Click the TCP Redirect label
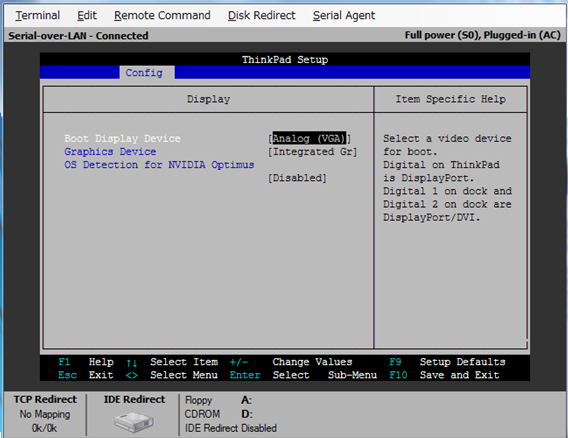The height and width of the screenshot is (438, 568). point(45,399)
